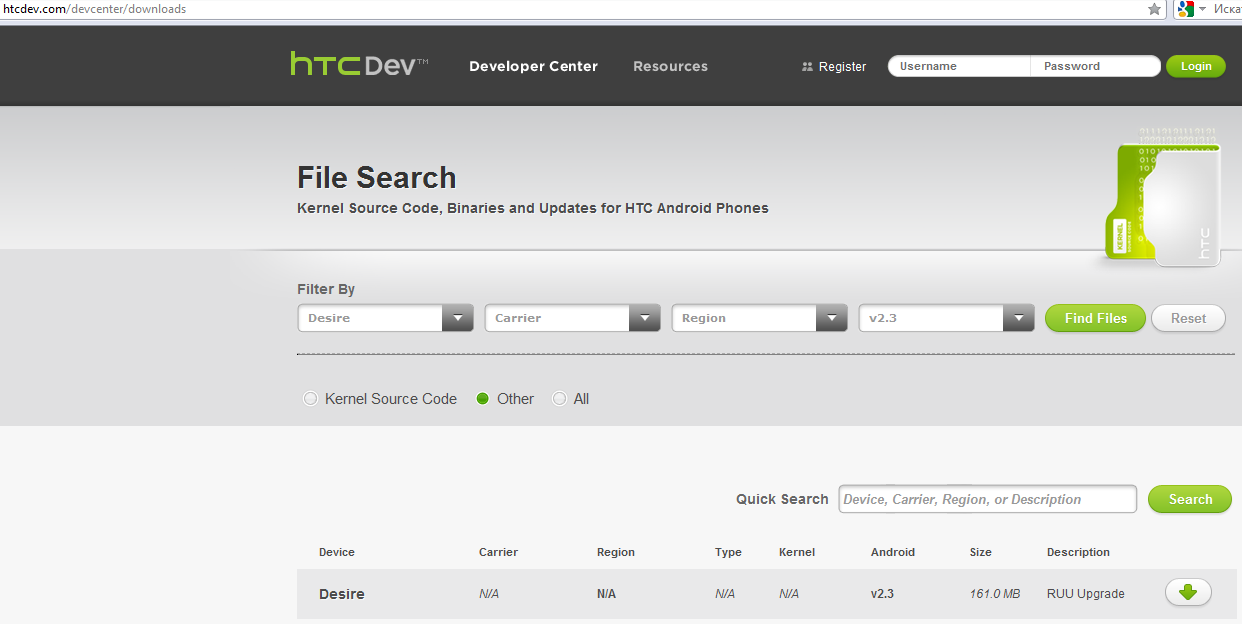Image resolution: width=1242 pixels, height=624 pixels.
Task: Focus the Password field
Action: click(1096, 66)
